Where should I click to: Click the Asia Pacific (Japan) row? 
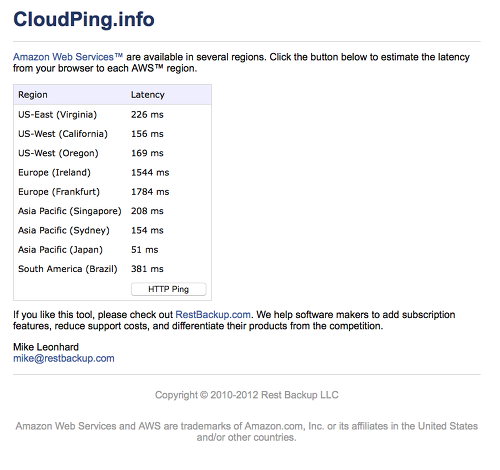point(112,250)
